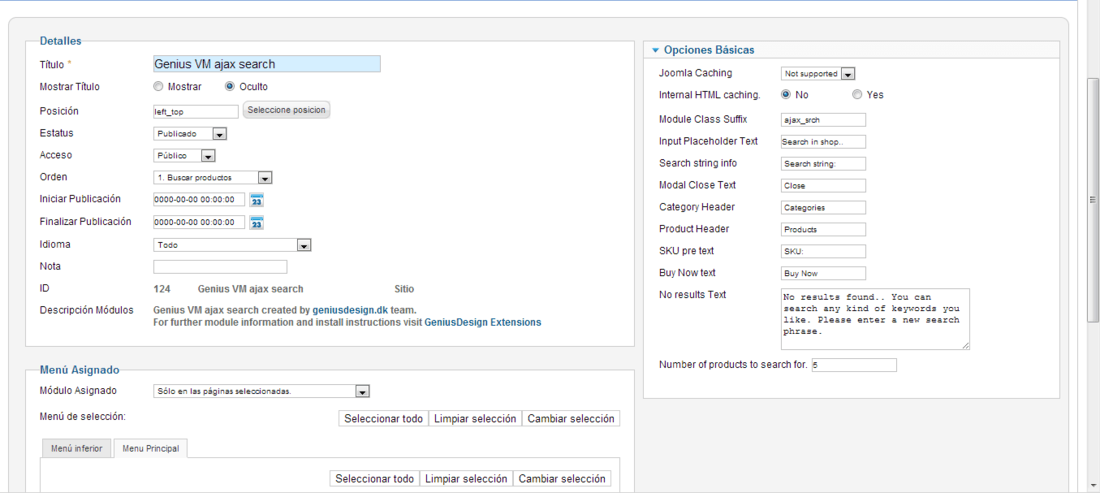Screen dimensions: 1100x493
Task: Click the vertical page scrollbar thumb
Action: click(1091, 200)
